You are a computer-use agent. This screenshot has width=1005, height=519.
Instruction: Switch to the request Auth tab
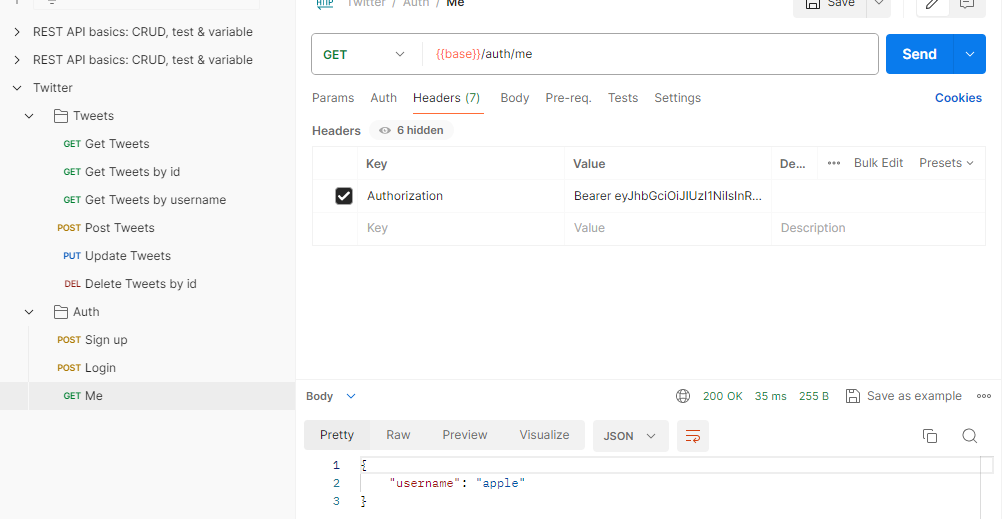(383, 98)
